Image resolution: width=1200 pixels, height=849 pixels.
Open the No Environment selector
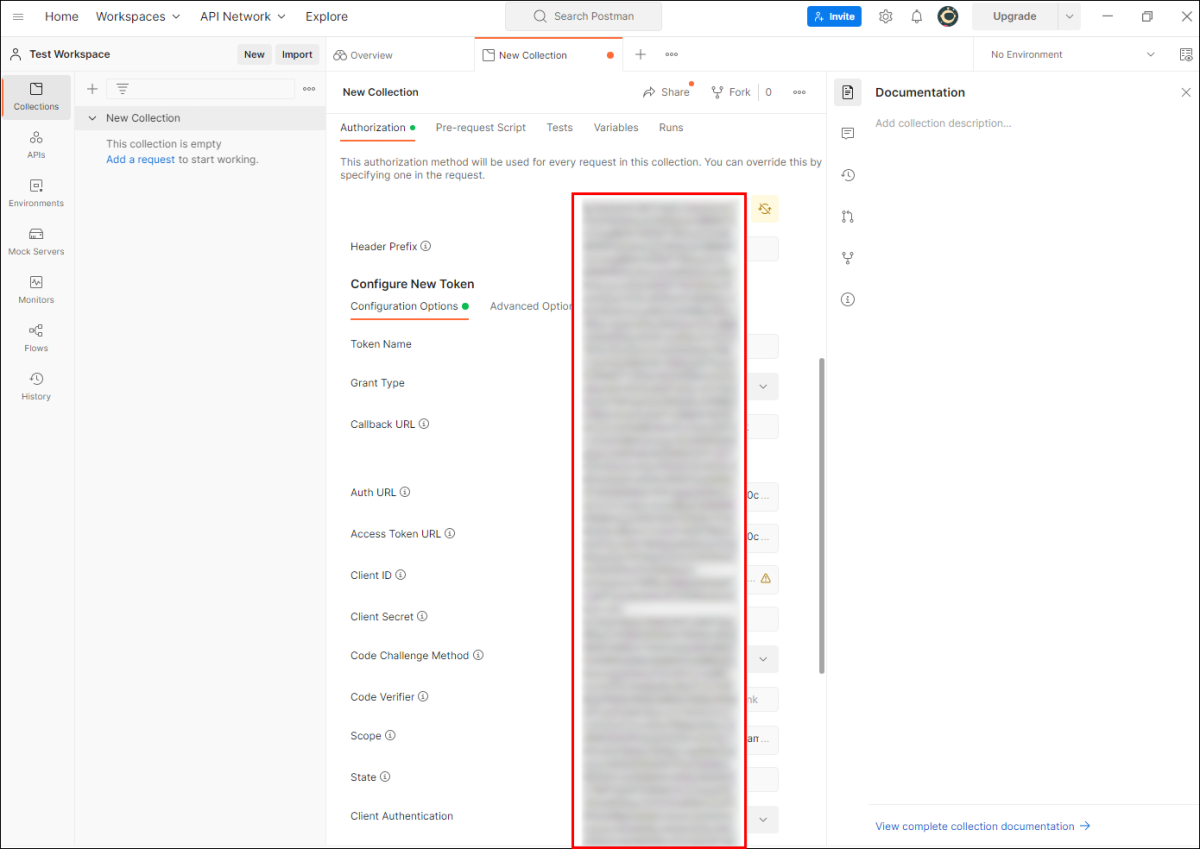(x=1072, y=55)
